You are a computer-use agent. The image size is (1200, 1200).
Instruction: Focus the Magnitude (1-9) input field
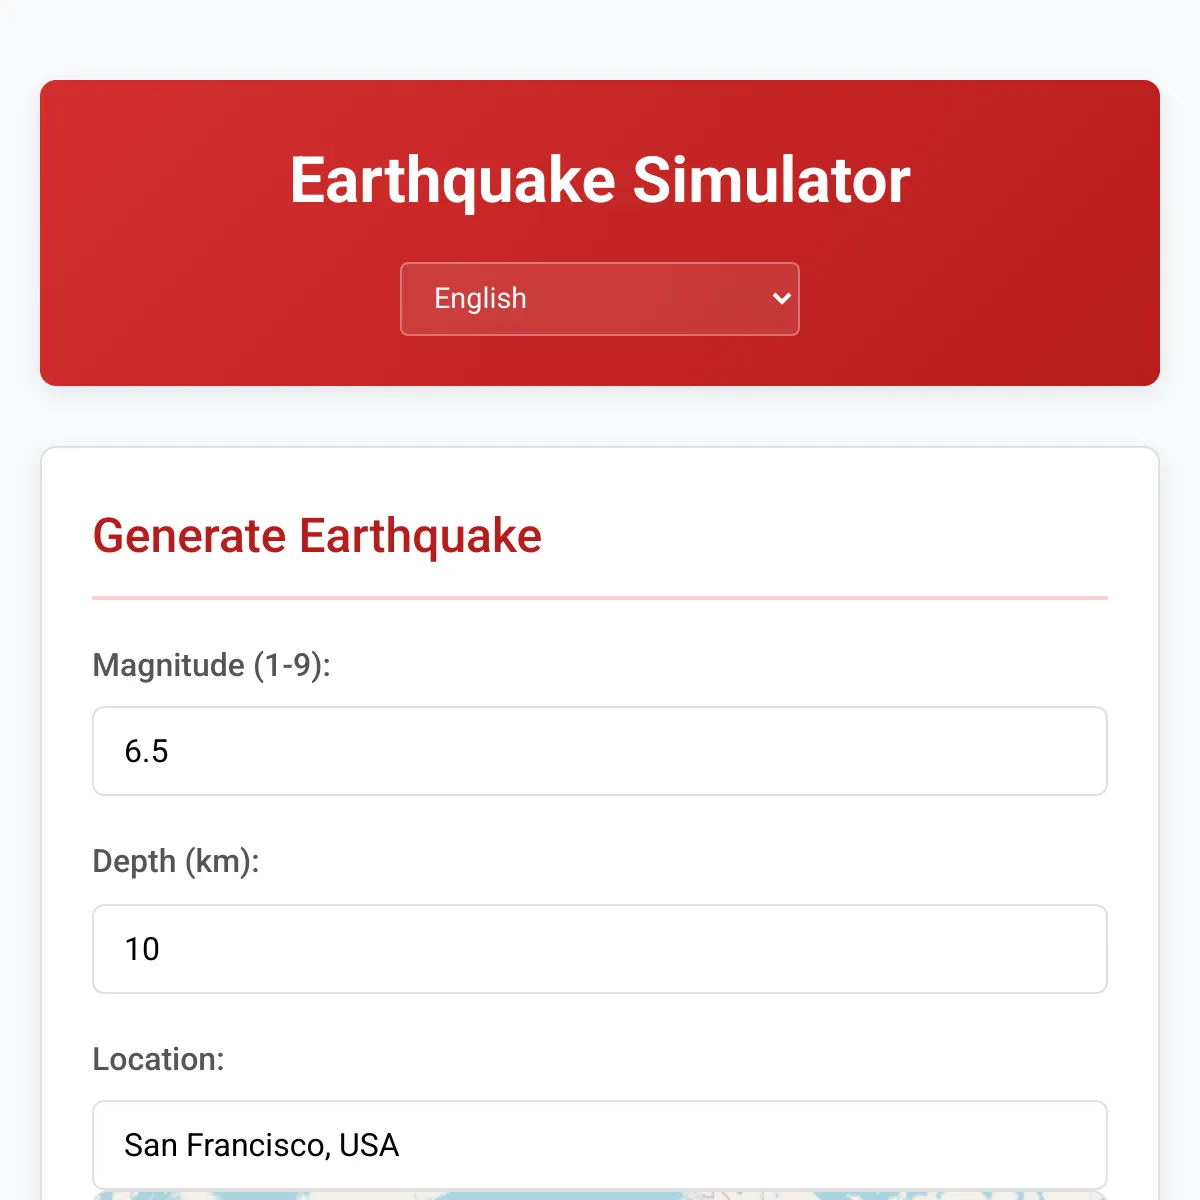600,751
